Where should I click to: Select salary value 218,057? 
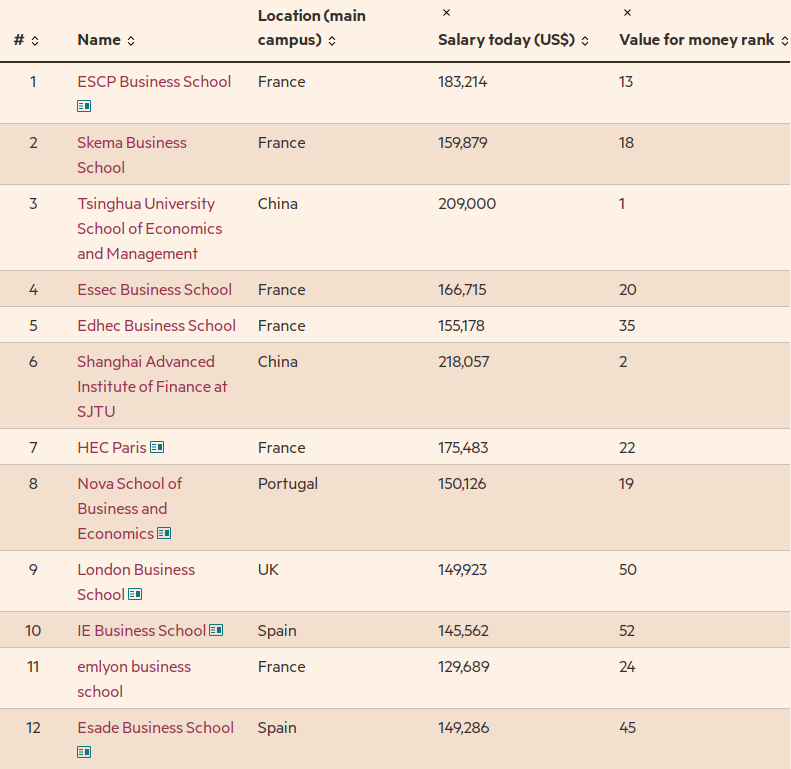pos(464,362)
